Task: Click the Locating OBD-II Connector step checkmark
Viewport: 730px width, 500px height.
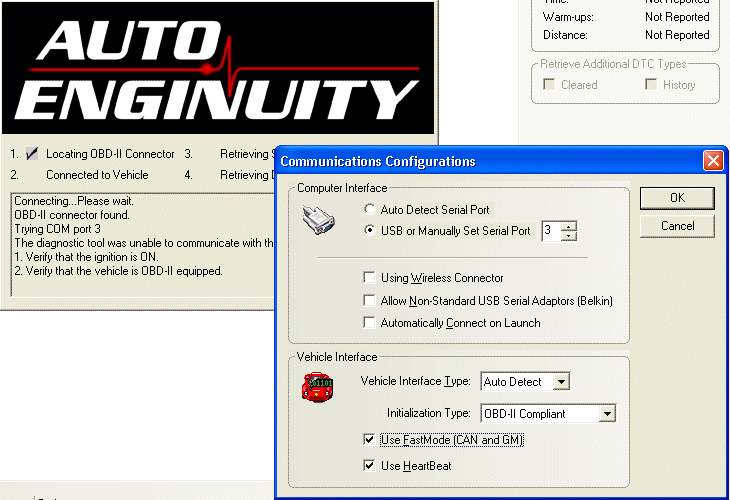Action: 32,154
